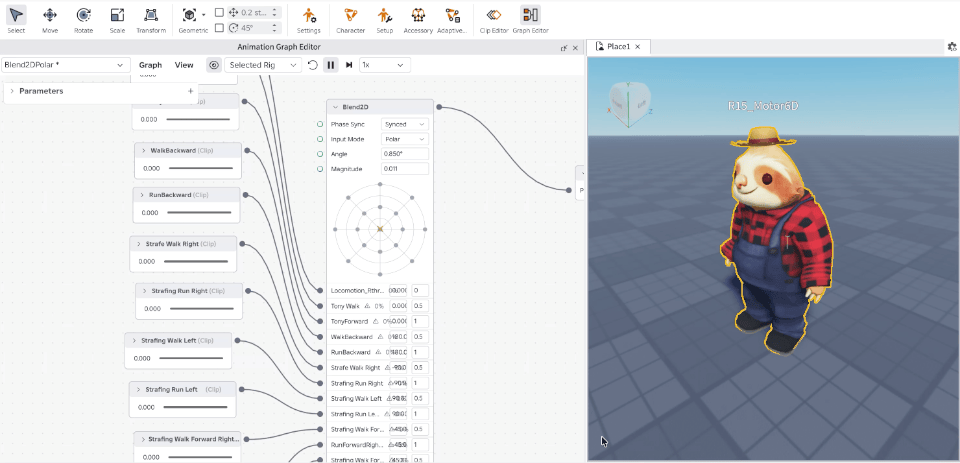960x463 pixels.
Task: Open the View menu
Action: coord(184,65)
